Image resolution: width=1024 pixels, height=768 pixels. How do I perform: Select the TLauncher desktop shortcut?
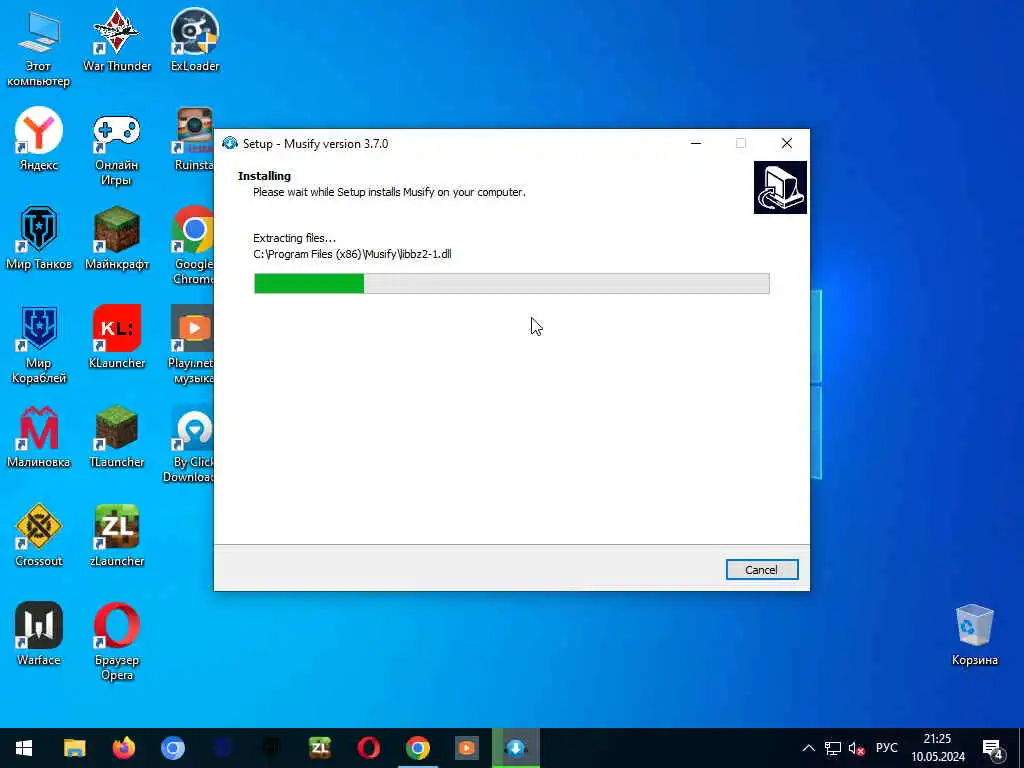(x=117, y=436)
